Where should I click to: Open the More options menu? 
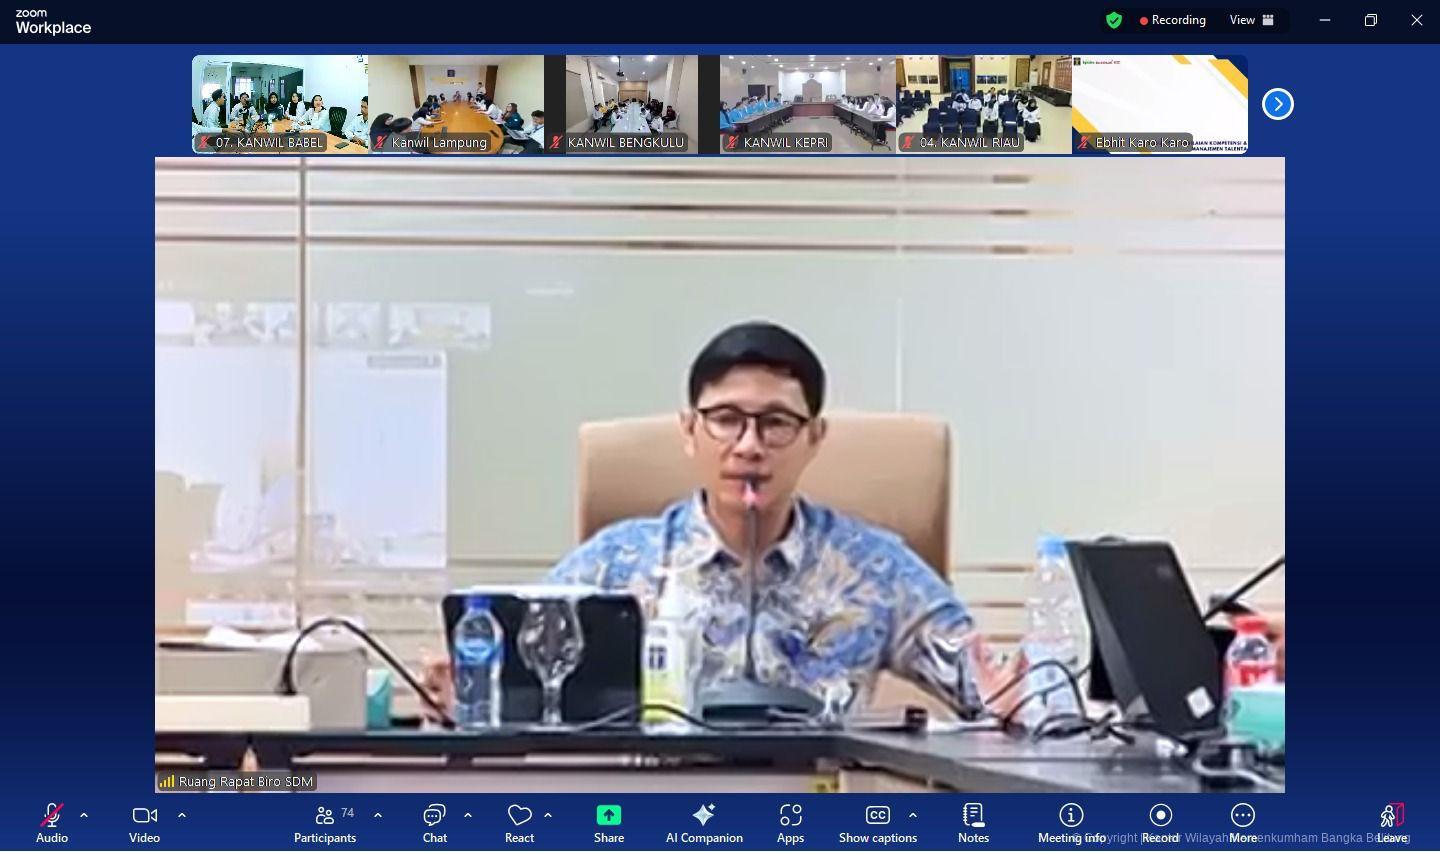coord(1243,823)
